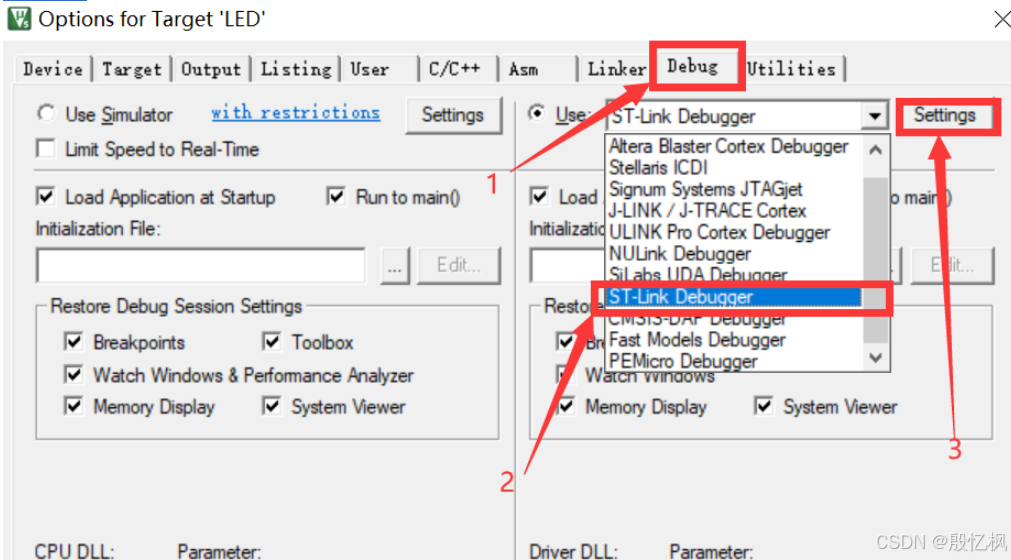The width and height of the screenshot is (1011, 560).
Task: Open the Output tab
Action: (x=210, y=69)
